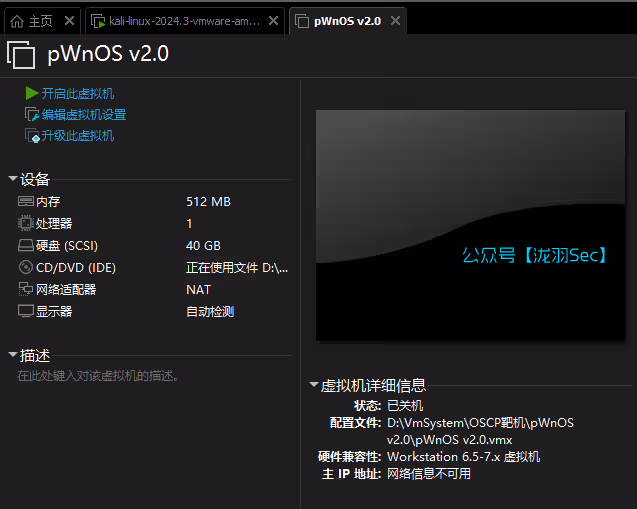Image resolution: width=637 pixels, height=509 pixels.
Task: Collapse the 虚拟机详细信息 details section
Action: pos(313,384)
